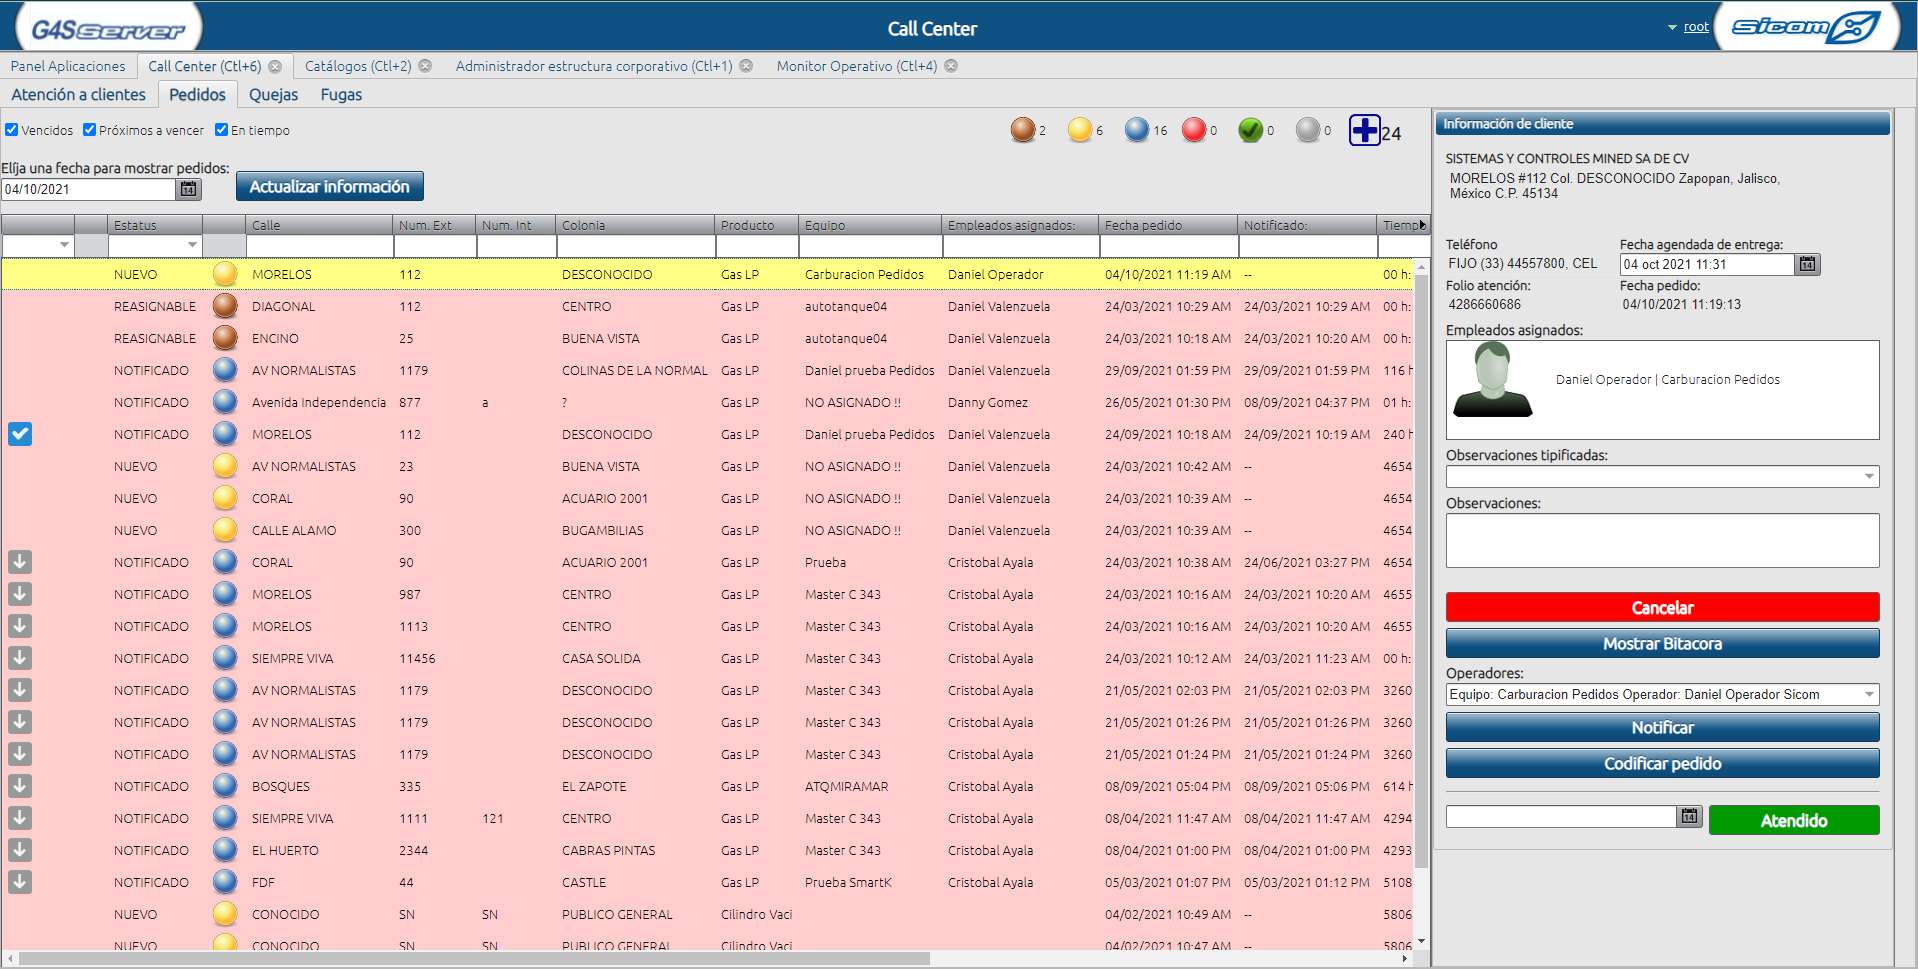The height and width of the screenshot is (969, 1918).
Task: Open calendar beside the Atendido button
Action: [x=1689, y=816]
